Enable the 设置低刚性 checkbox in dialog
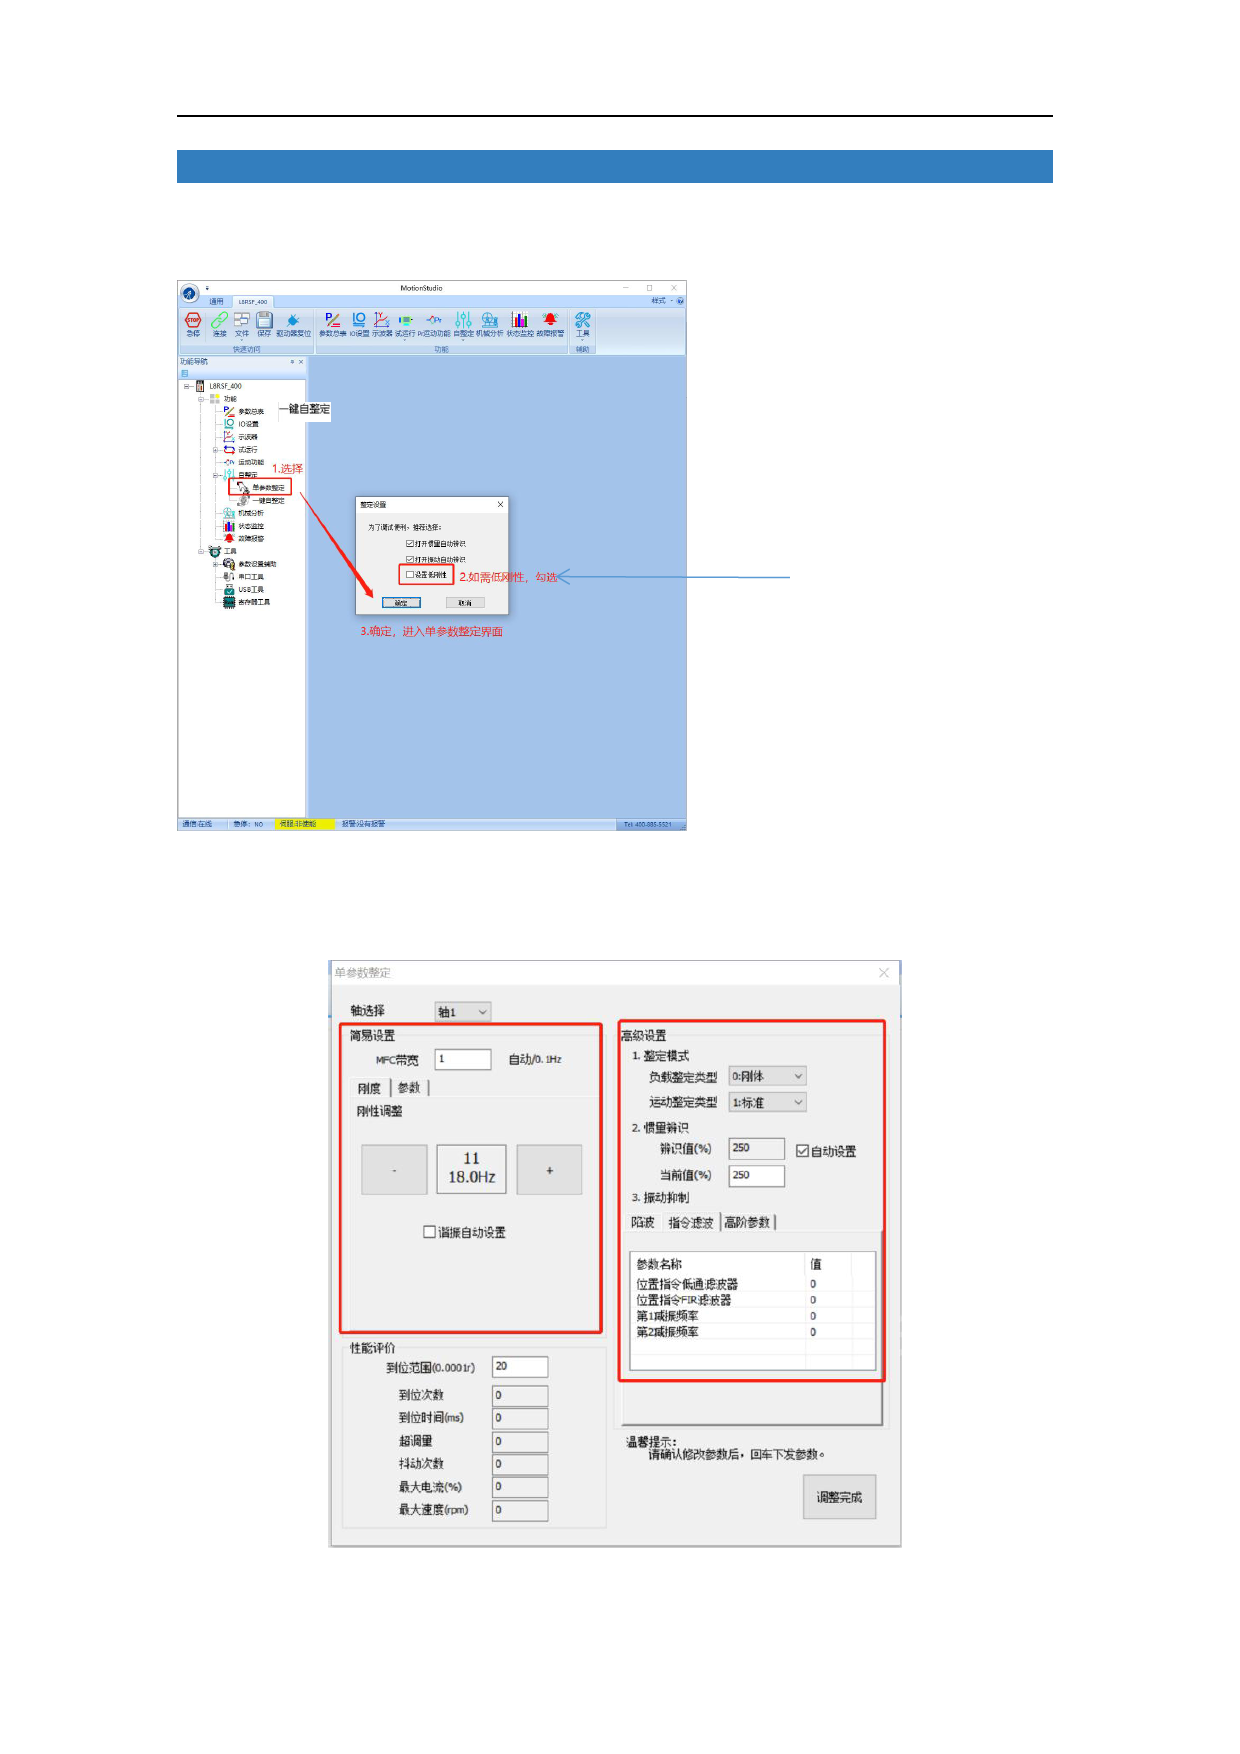Viewport: 1240px width, 1754px height. 410,575
